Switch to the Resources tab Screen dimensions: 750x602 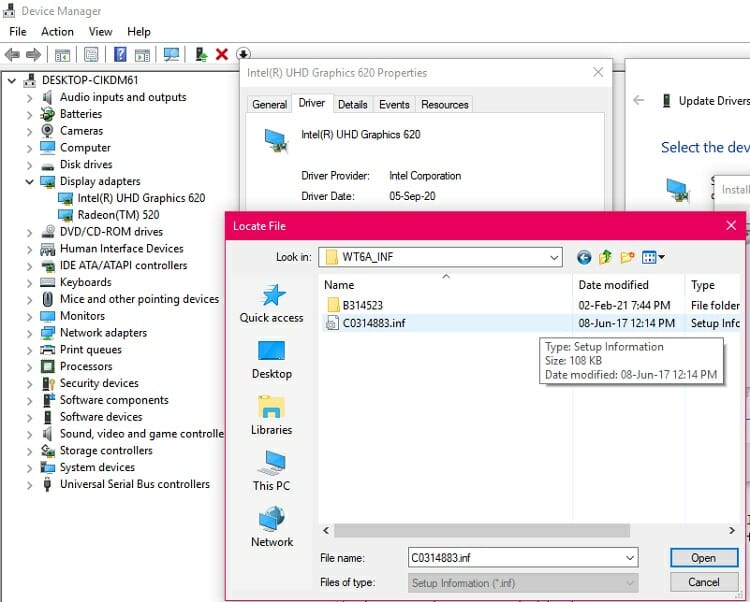coord(445,104)
